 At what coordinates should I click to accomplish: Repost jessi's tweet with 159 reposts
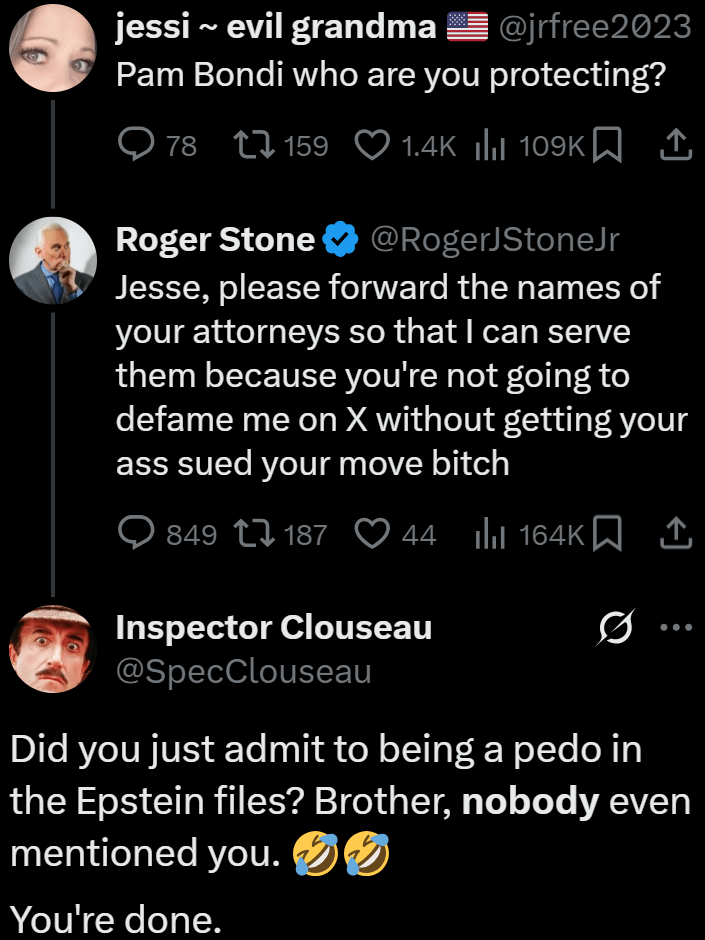coord(250,146)
